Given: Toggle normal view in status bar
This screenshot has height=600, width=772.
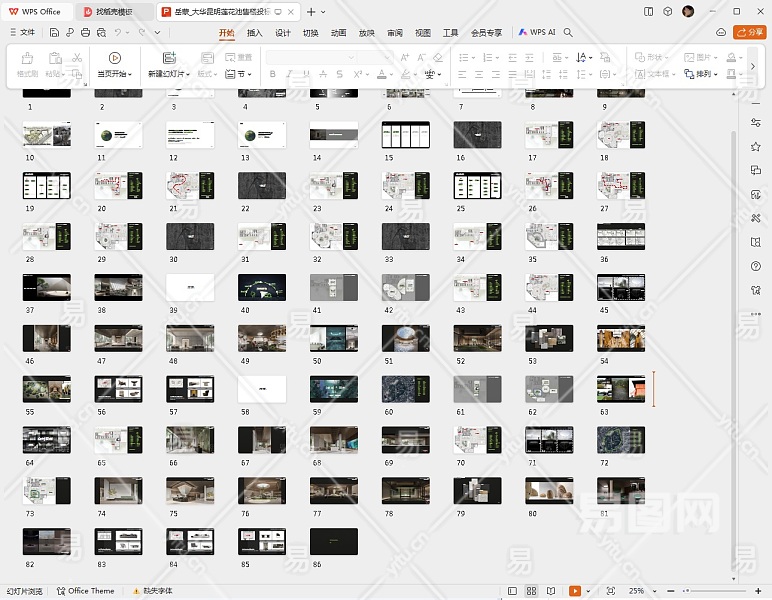Looking at the screenshot, I should point(514,591).
